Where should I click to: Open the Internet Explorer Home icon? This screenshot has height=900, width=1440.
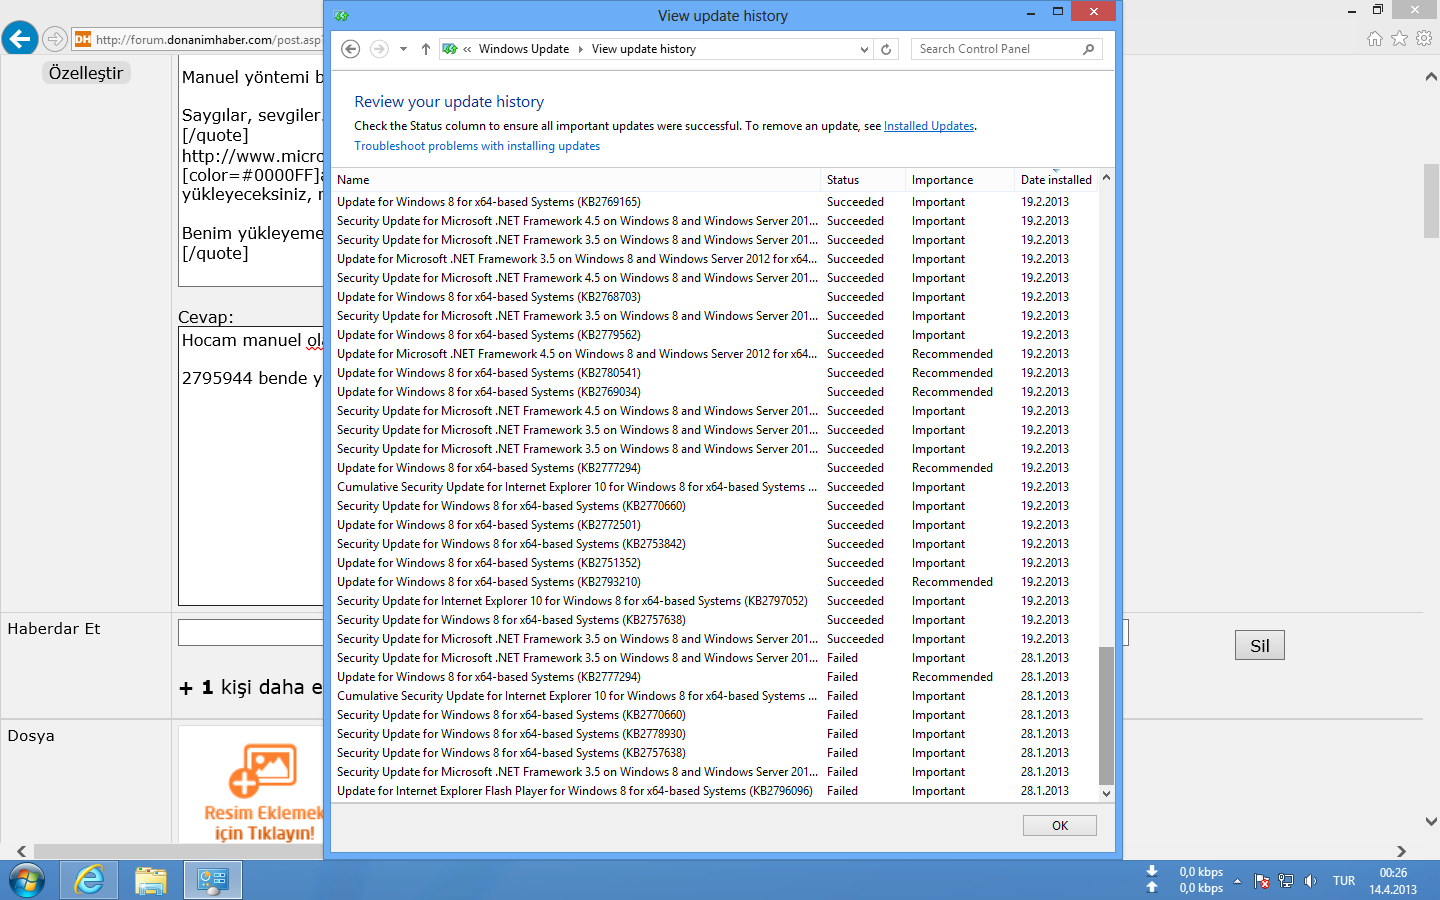point(1375,38)
